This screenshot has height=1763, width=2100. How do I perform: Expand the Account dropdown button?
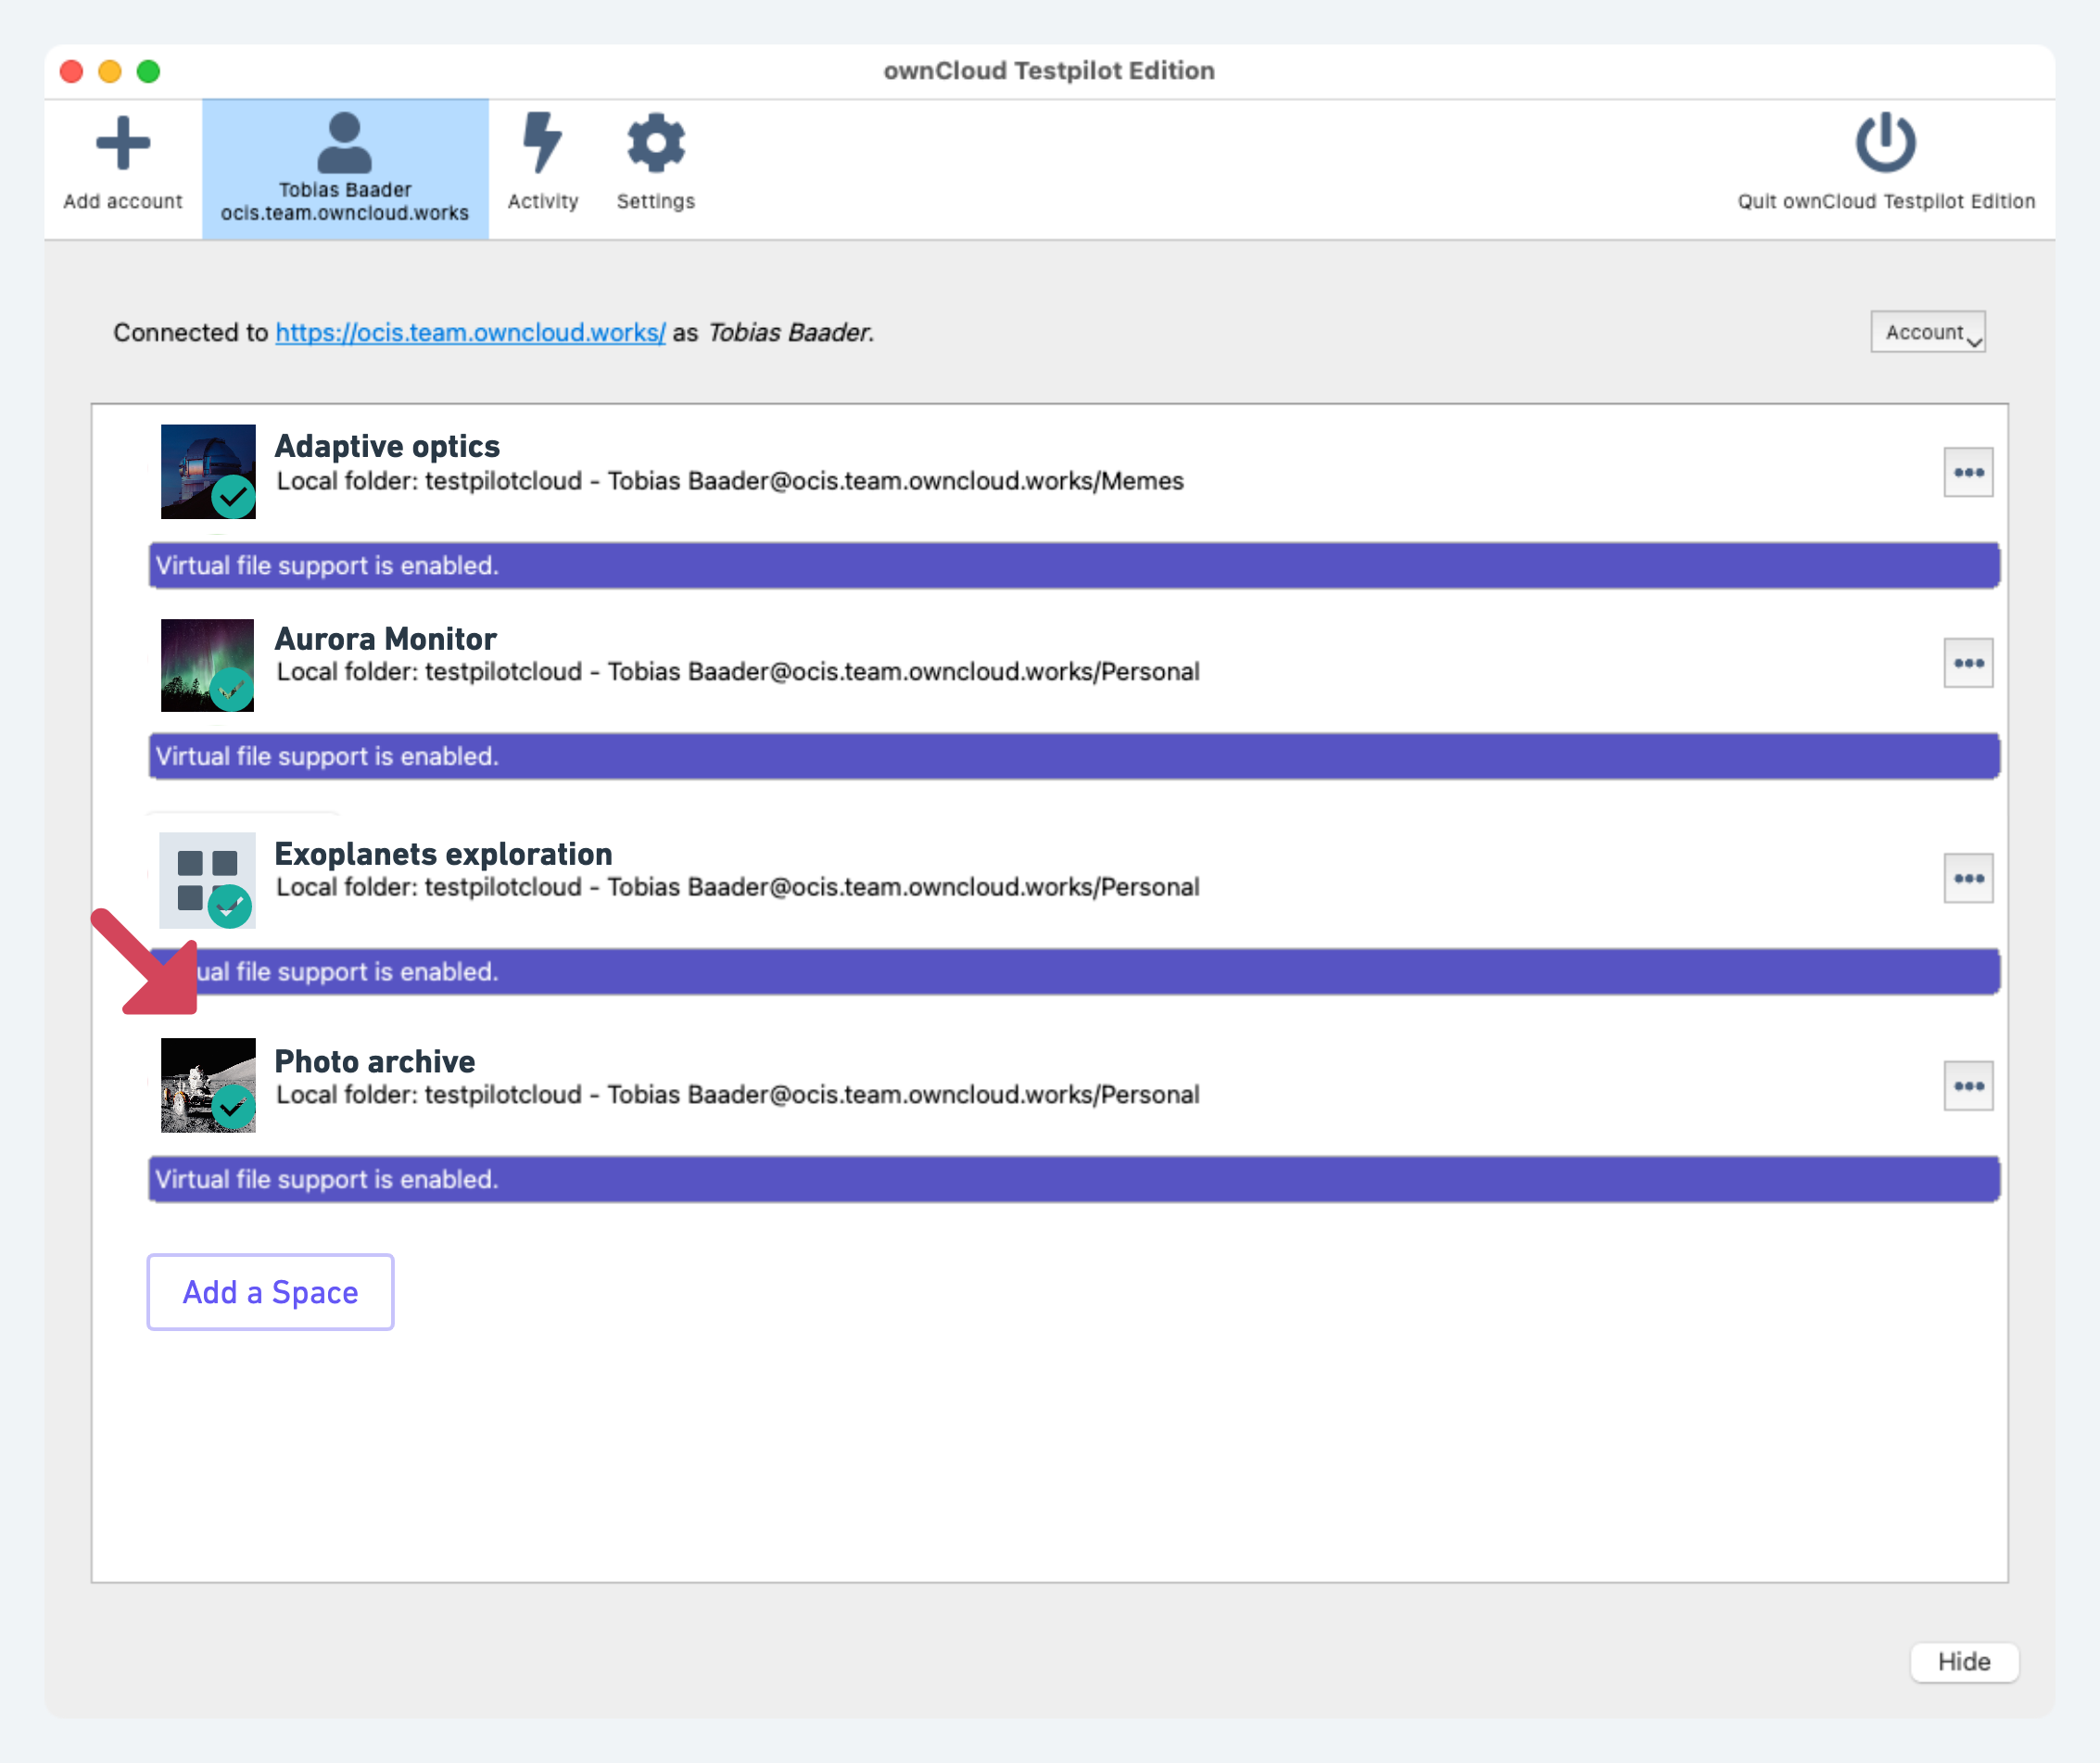1928,332
